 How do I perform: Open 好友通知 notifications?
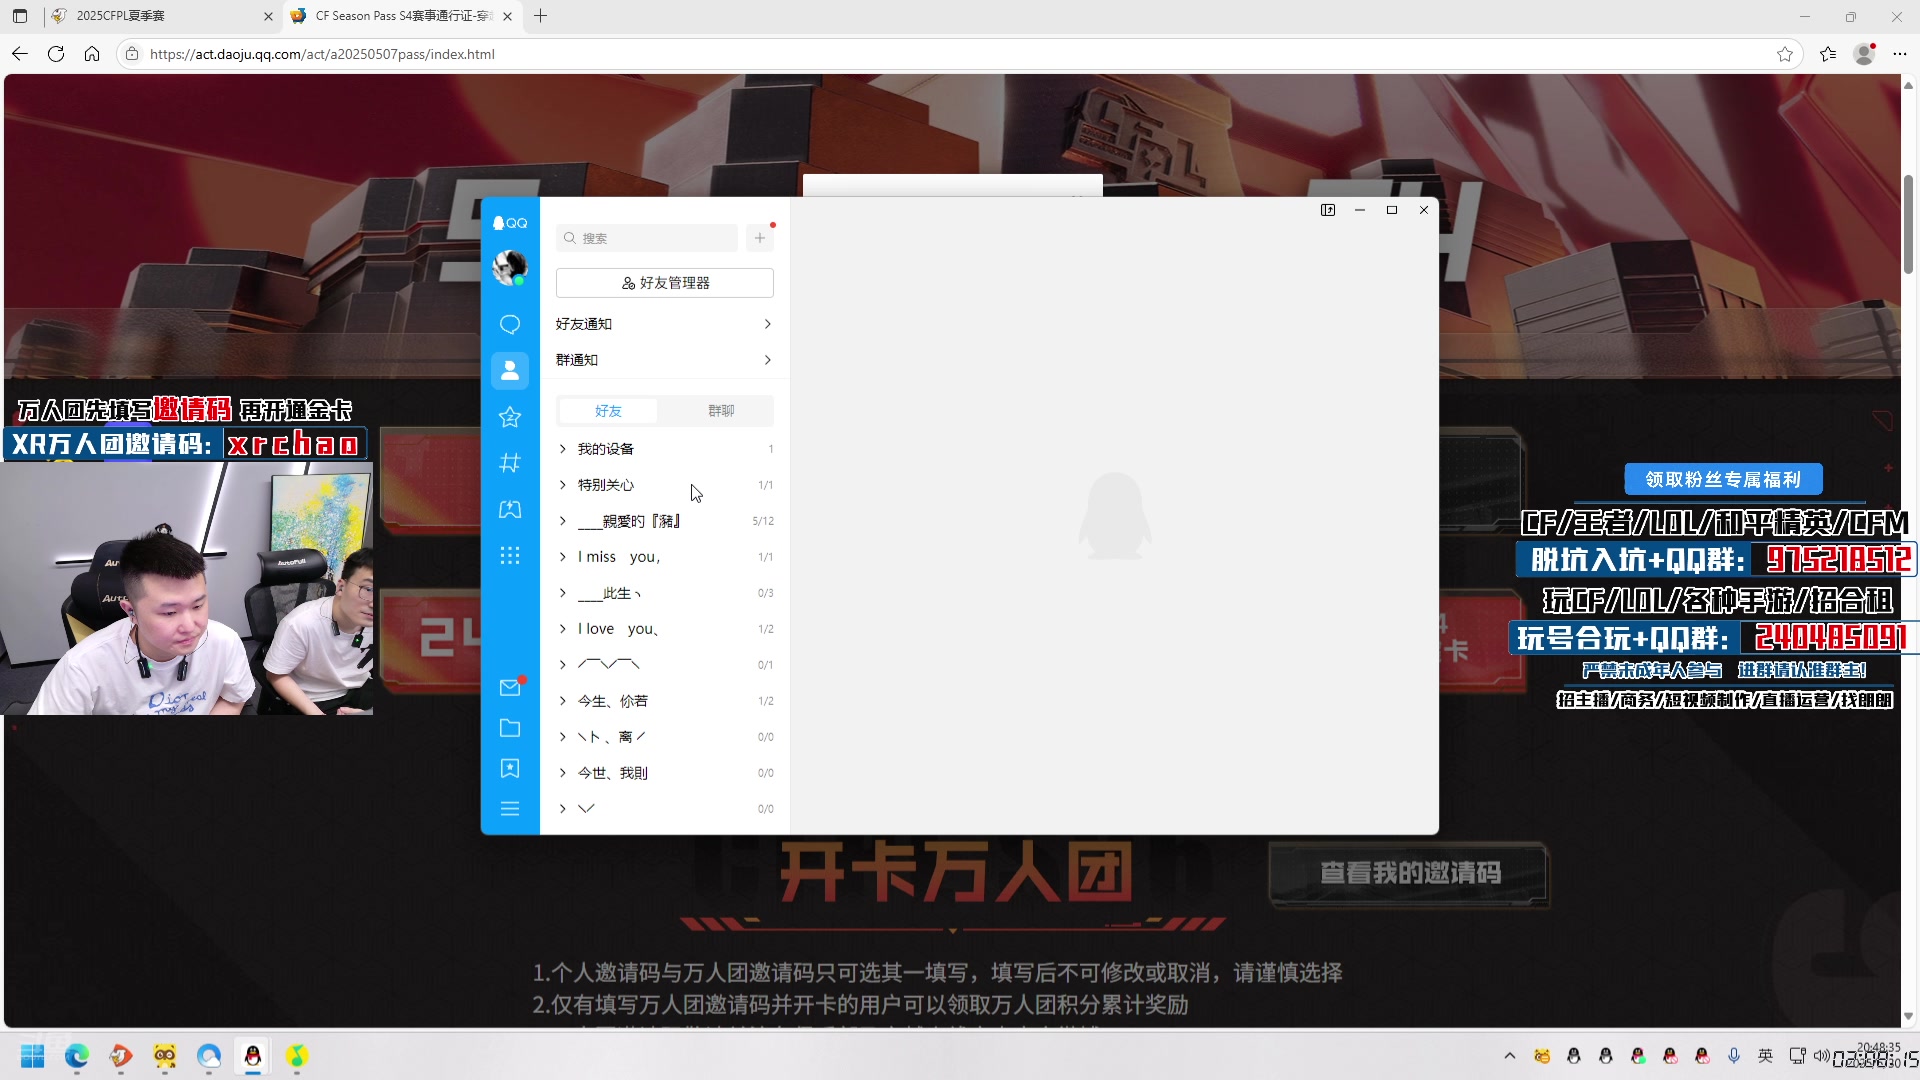click(x=665, y=324)
